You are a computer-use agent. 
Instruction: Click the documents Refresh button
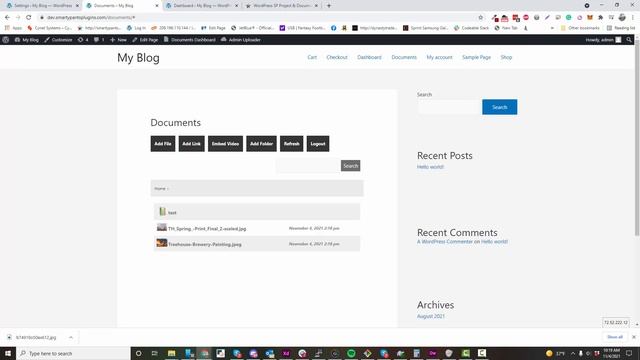pyautogui.click(x=291, y=144)
